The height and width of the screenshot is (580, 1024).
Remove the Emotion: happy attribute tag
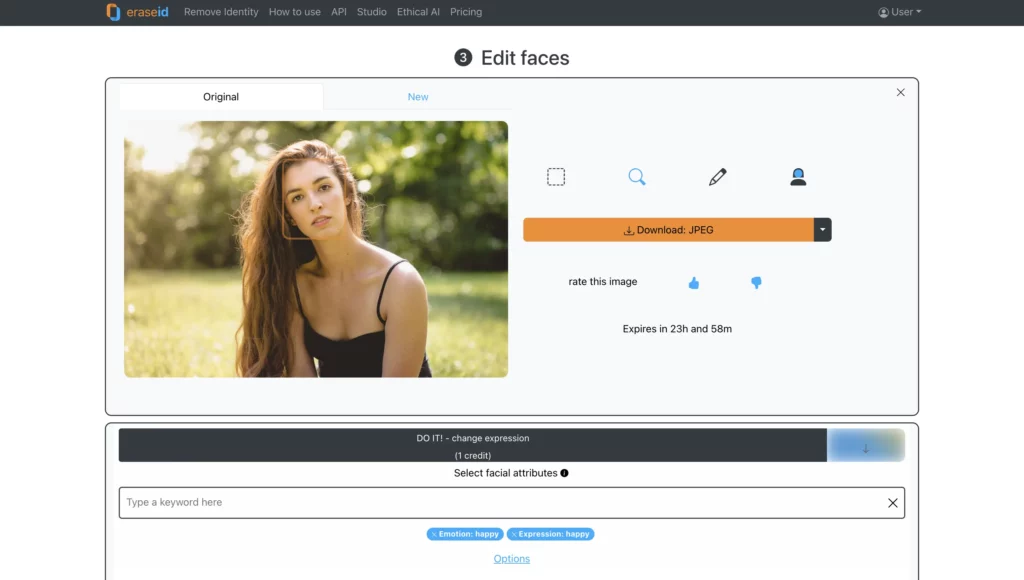pos(433,534)
